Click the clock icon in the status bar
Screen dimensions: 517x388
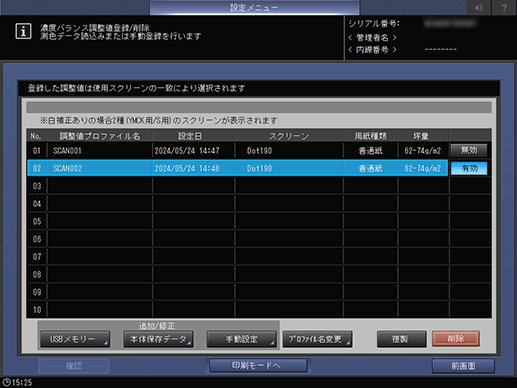click(6, 382)
